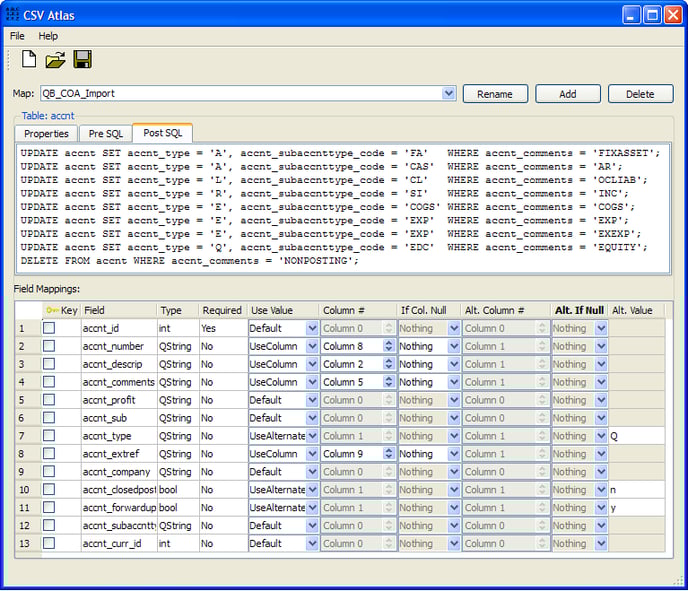688x591 pixels.
Task: Click the Open folder toolbar icon
Action: point(55,60)
